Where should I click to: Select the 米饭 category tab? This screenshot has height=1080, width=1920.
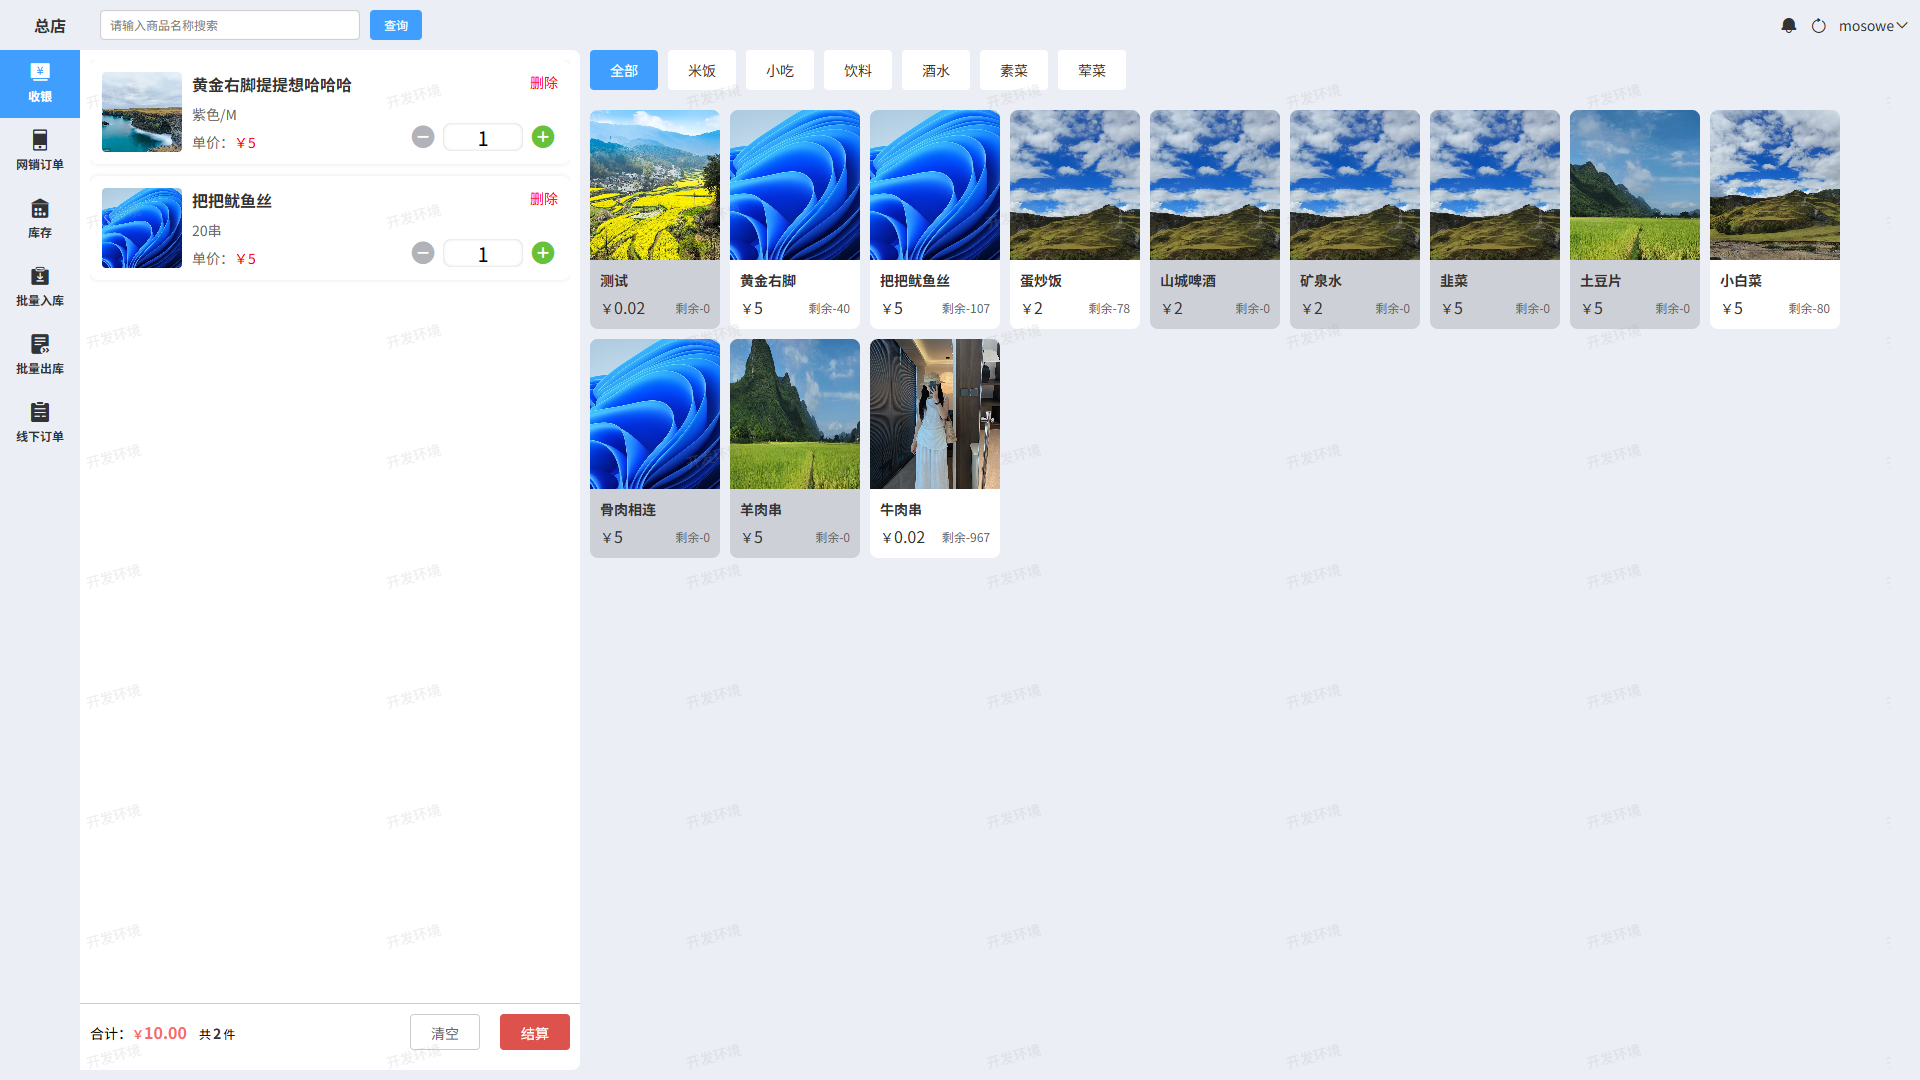coord(702,70)
